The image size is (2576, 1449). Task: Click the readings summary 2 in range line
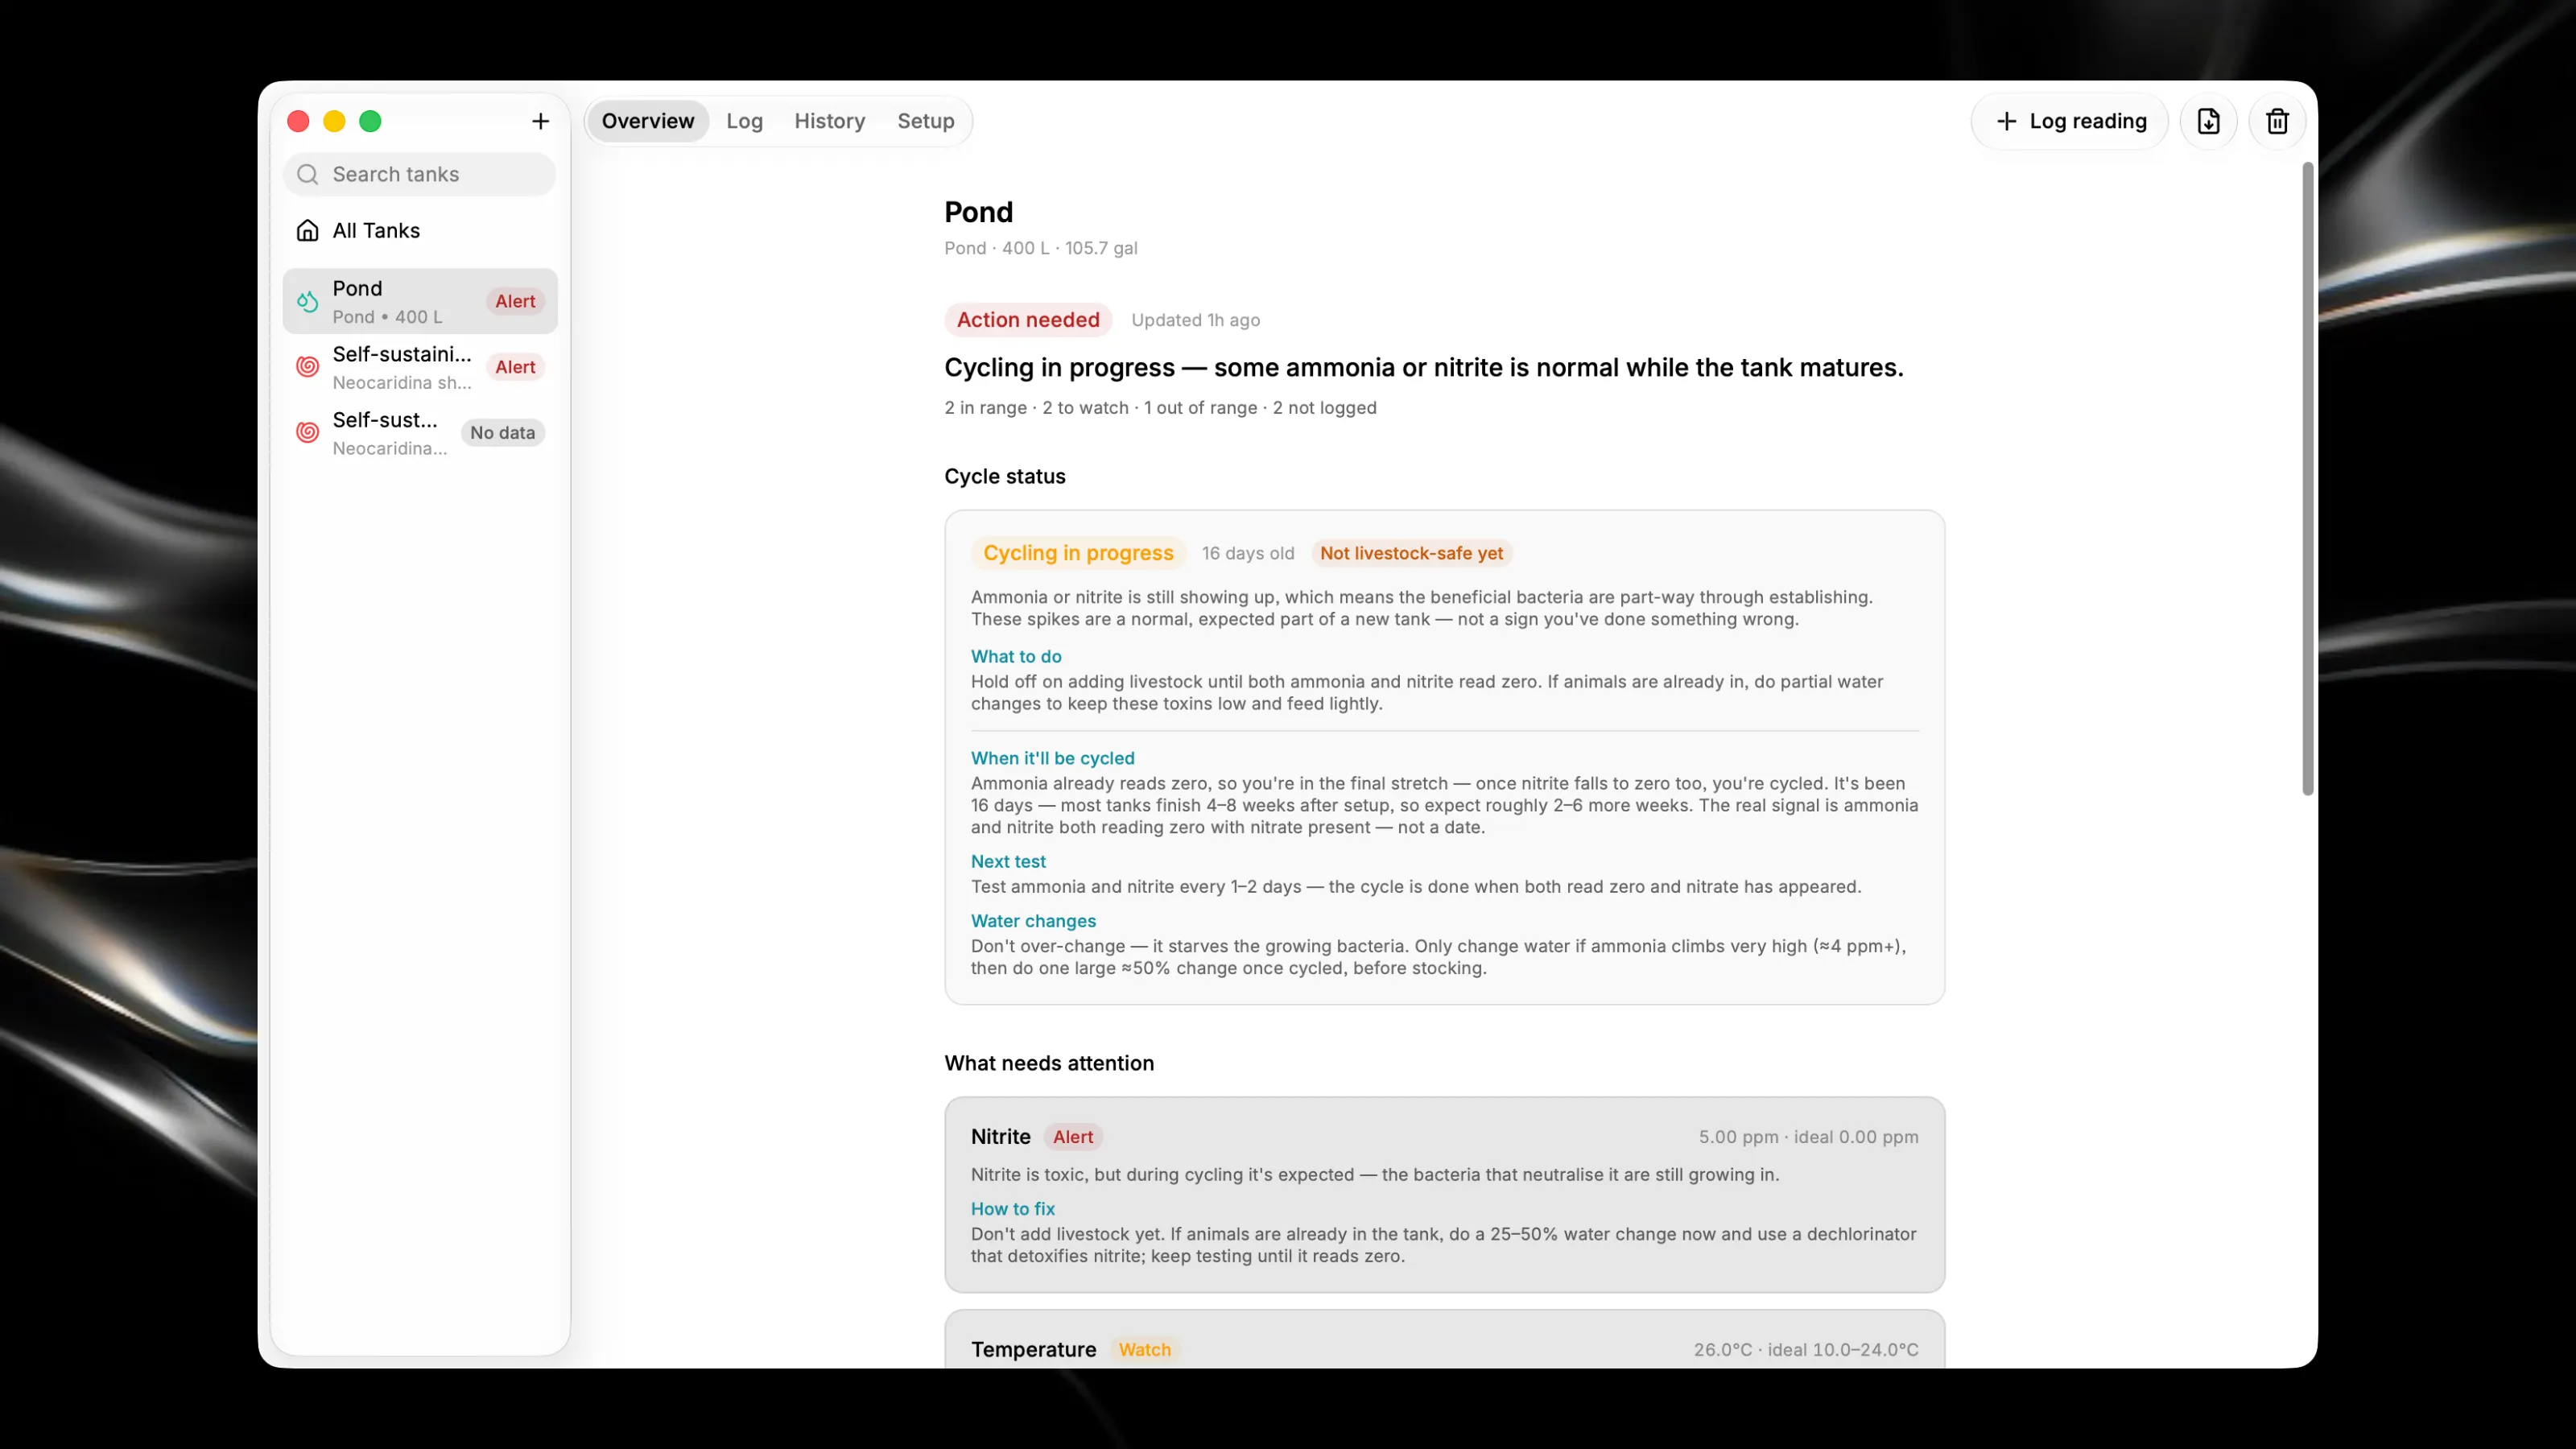pos(1160,408)
